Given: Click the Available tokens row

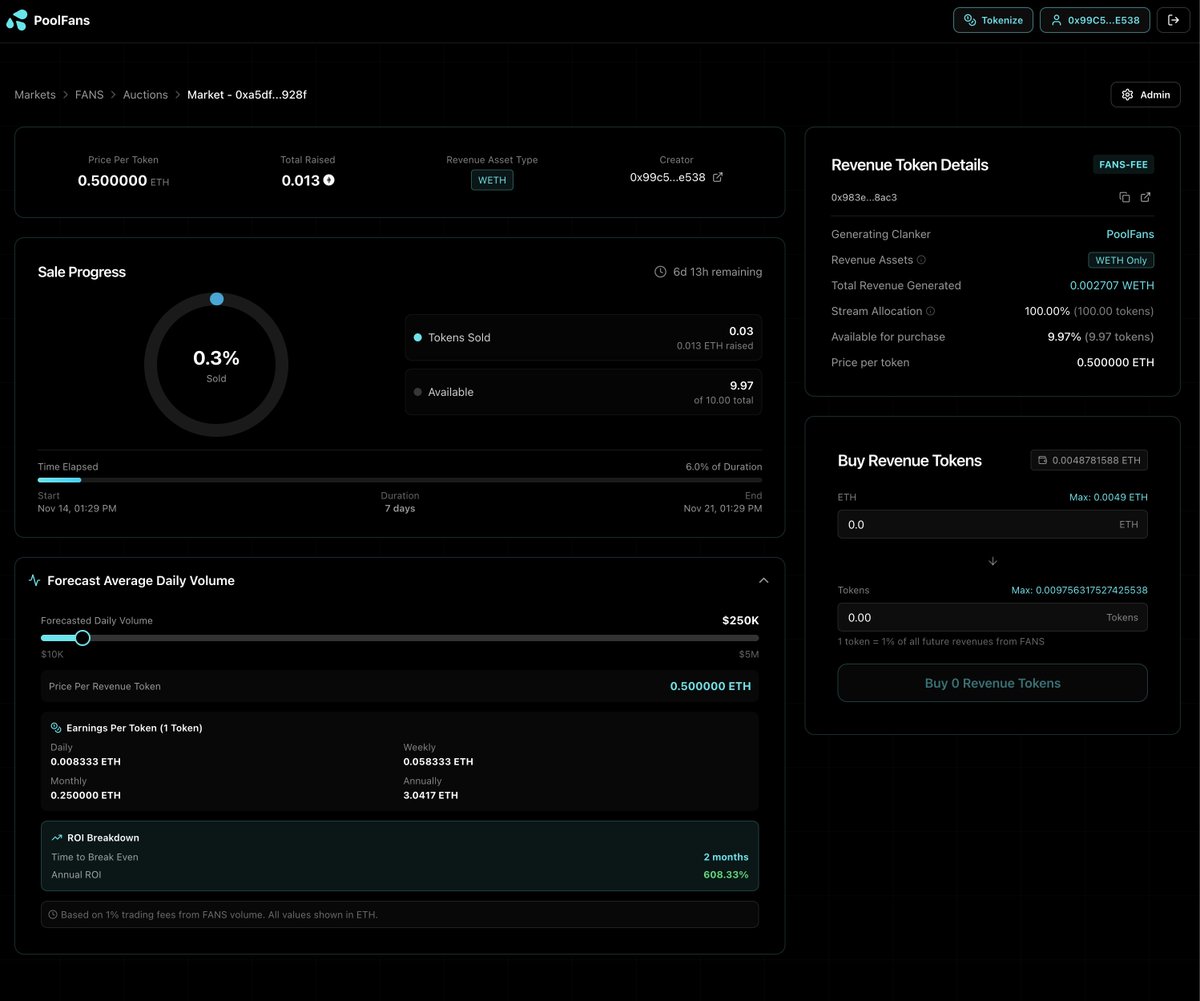Looking at the screenshot, I should pos(584,392).
